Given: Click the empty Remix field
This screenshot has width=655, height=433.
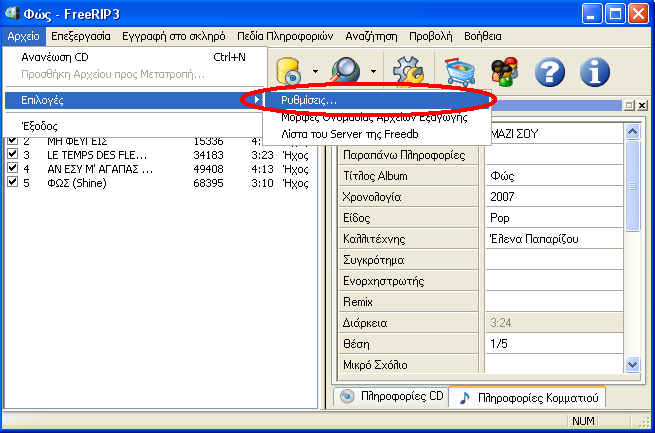Looking at the screenshot, I should tap(554, 302).
